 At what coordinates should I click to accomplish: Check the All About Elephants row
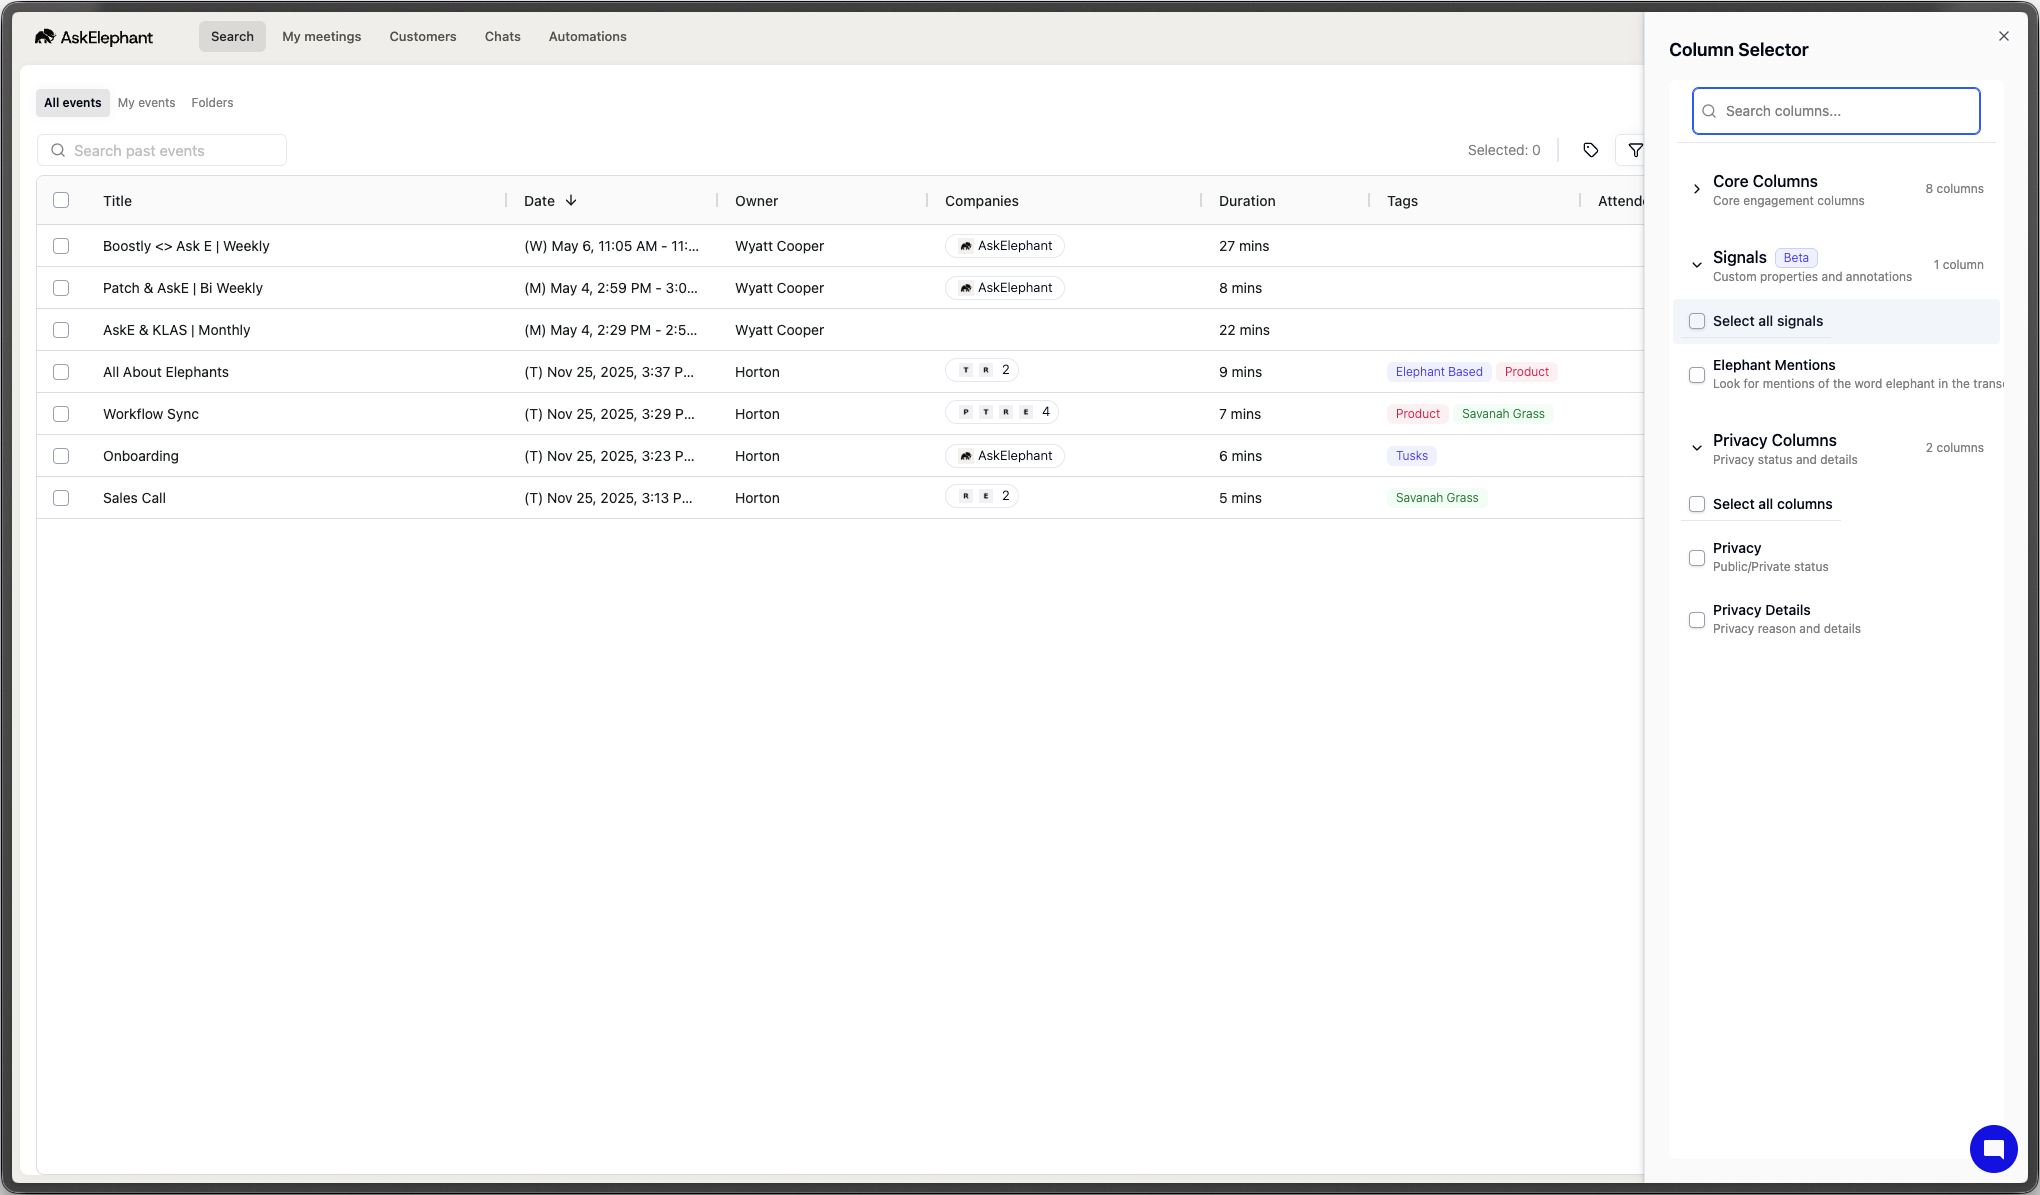(61, 372)
